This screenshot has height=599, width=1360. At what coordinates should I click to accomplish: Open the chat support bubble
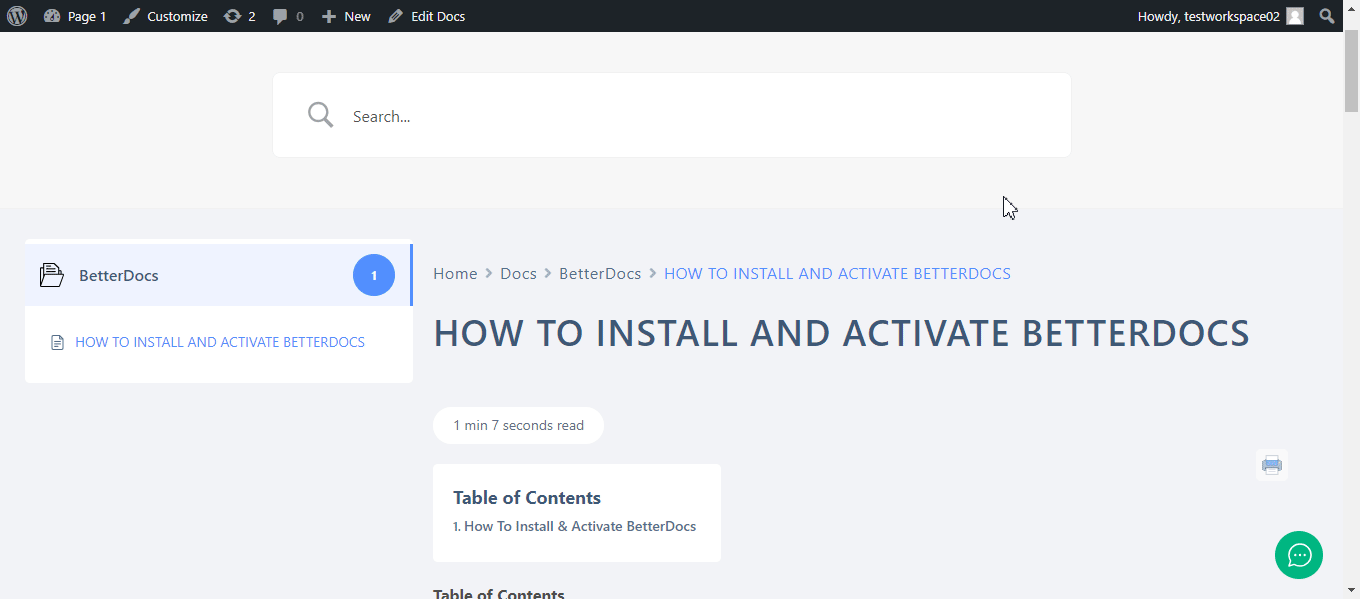pos(1298,555)
